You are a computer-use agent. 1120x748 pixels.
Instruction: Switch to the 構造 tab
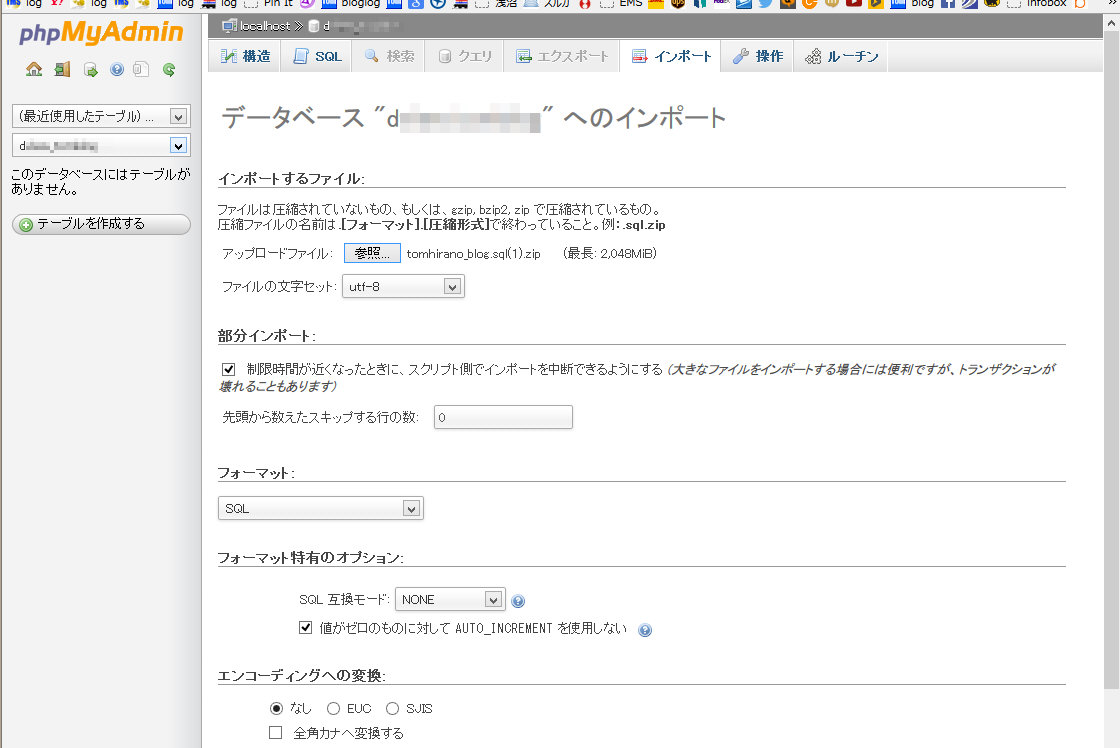pyautogui.click(x=246, y=57)
